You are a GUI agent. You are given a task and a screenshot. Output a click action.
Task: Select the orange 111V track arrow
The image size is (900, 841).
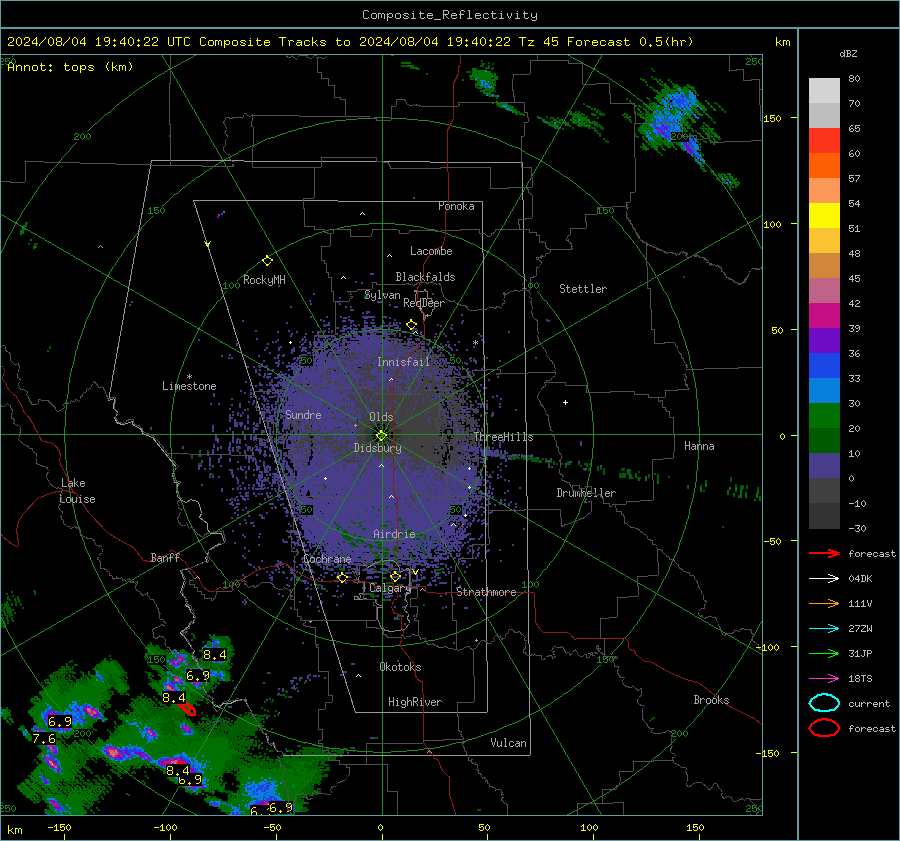[824, 603]
